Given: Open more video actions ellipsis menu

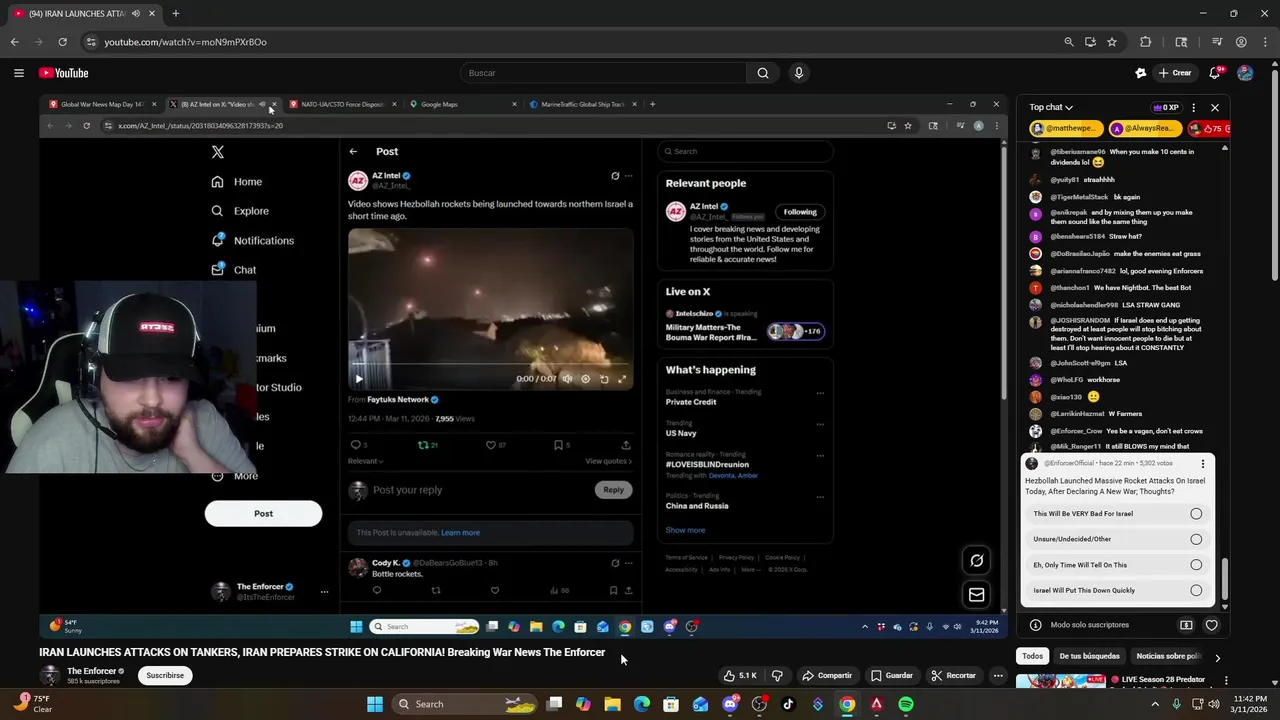Looking at the screenshot, I should pos(998,675).
